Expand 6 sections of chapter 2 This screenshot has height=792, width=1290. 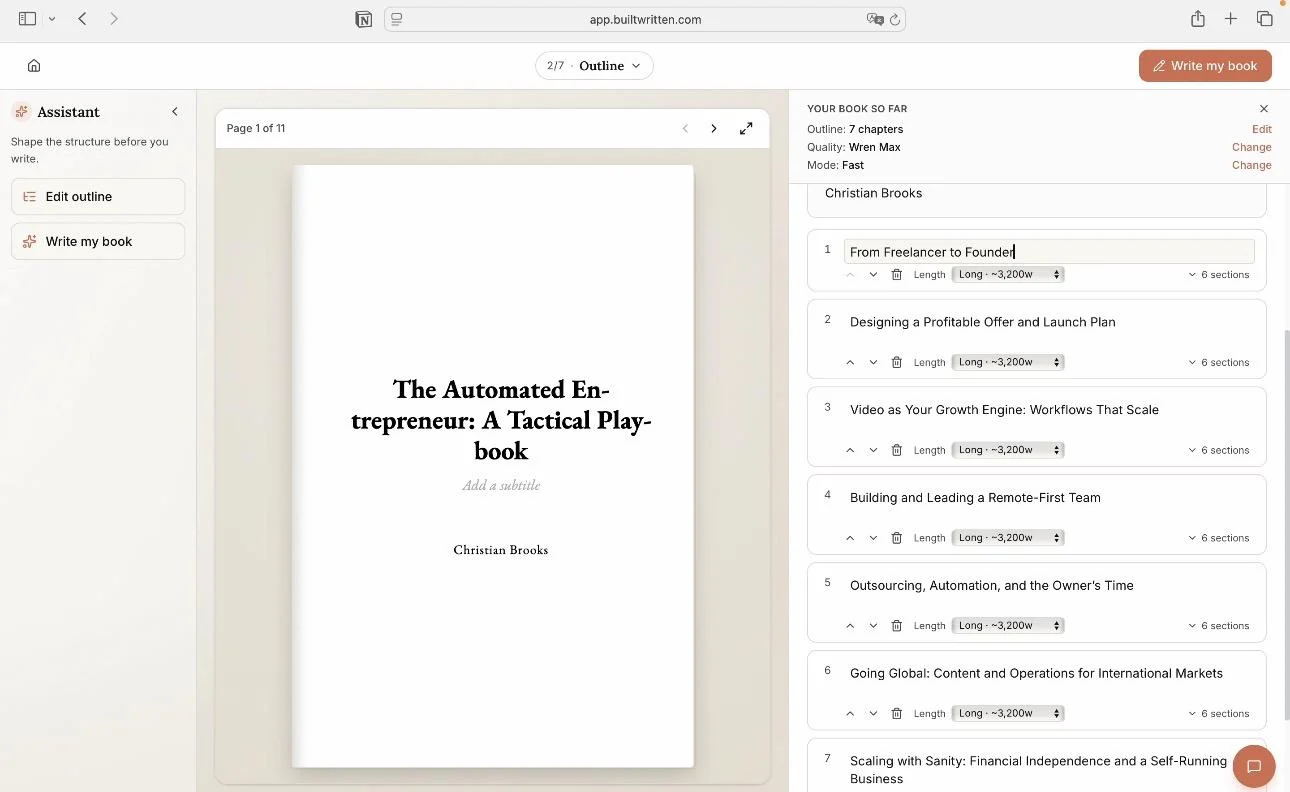point(1219,363)
